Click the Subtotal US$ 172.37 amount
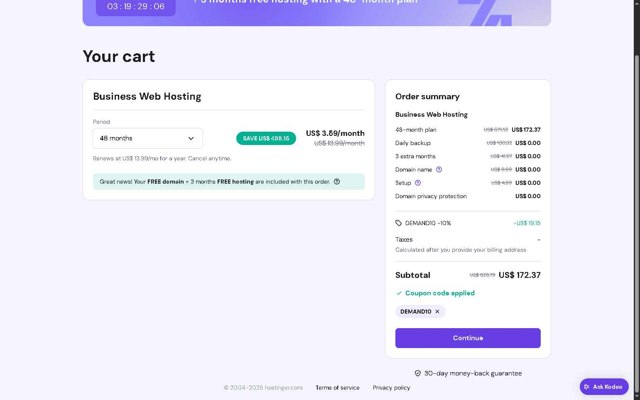640x400 pixels. point(520,275)
